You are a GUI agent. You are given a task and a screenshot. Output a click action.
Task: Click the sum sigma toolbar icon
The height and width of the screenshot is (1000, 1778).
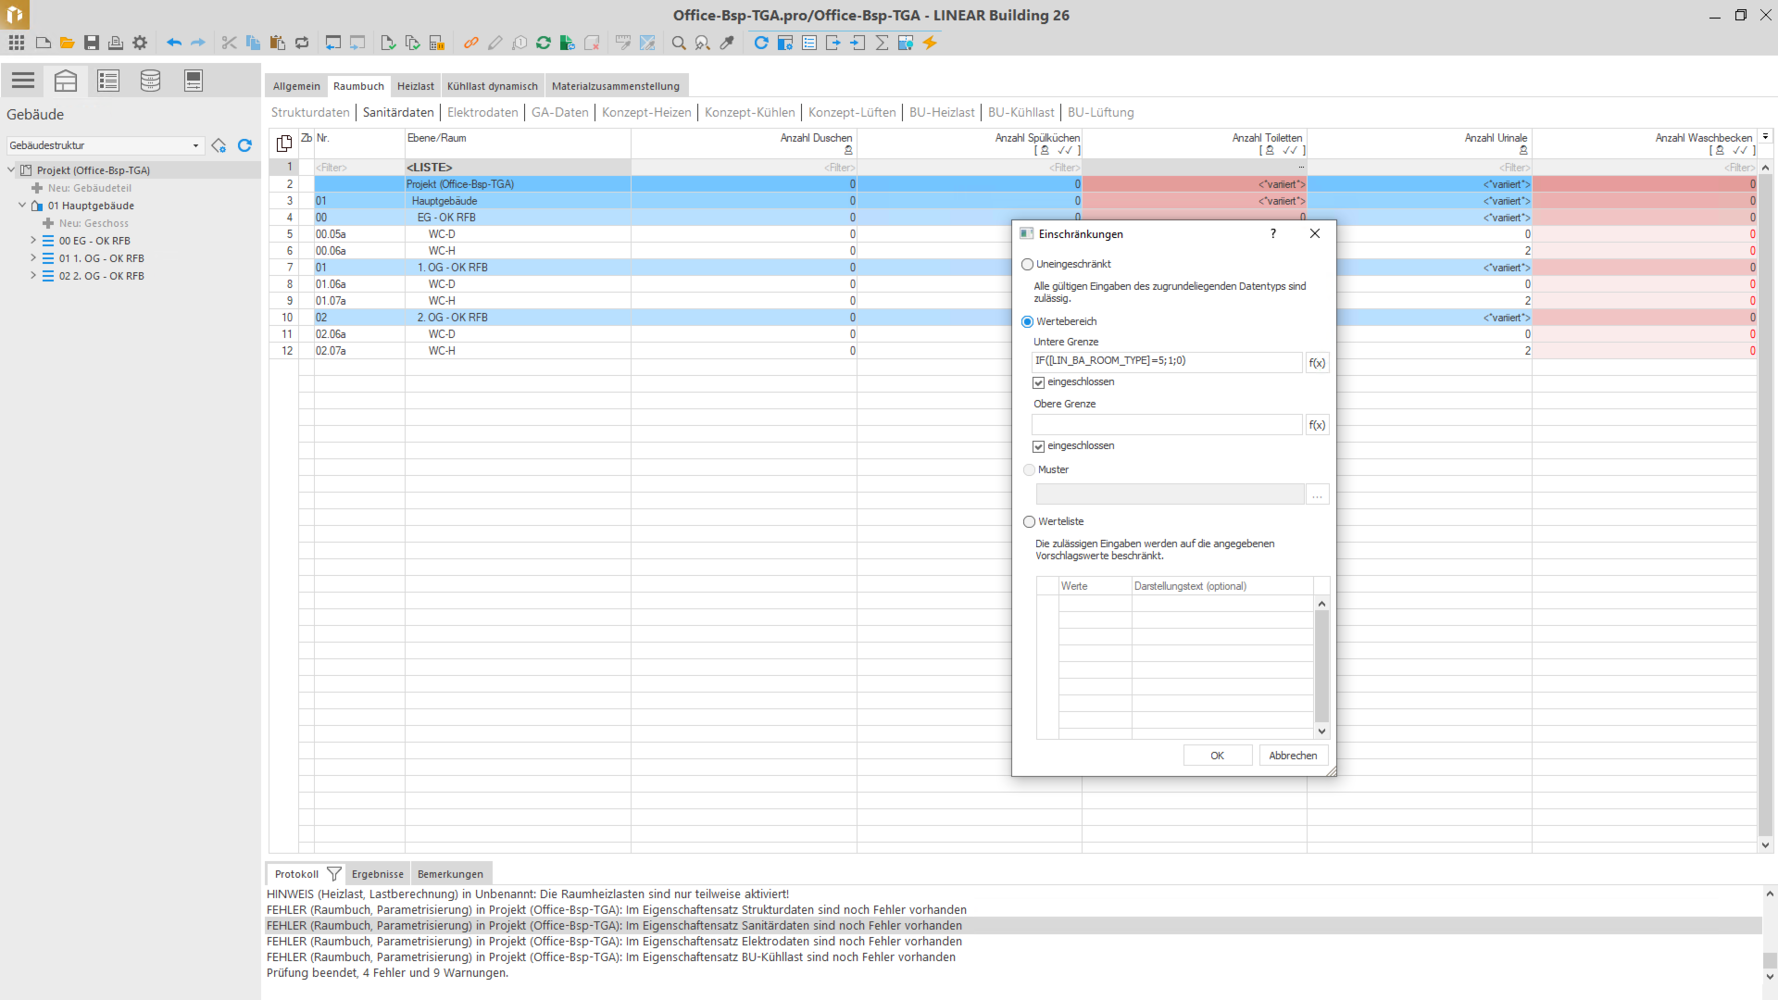882,43
